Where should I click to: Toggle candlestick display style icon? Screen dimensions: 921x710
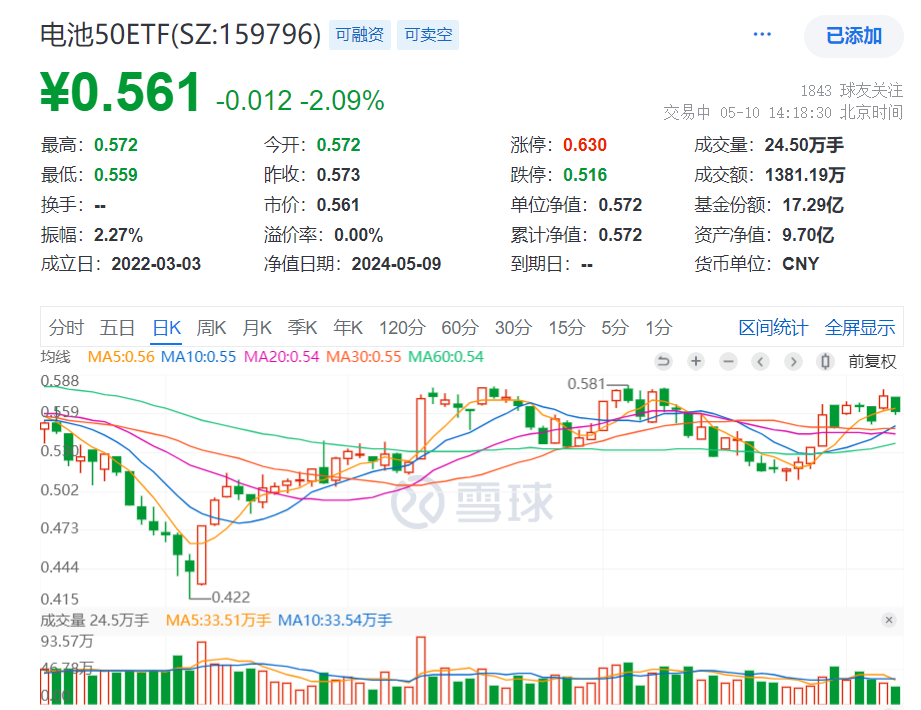(x=824, y=362)
